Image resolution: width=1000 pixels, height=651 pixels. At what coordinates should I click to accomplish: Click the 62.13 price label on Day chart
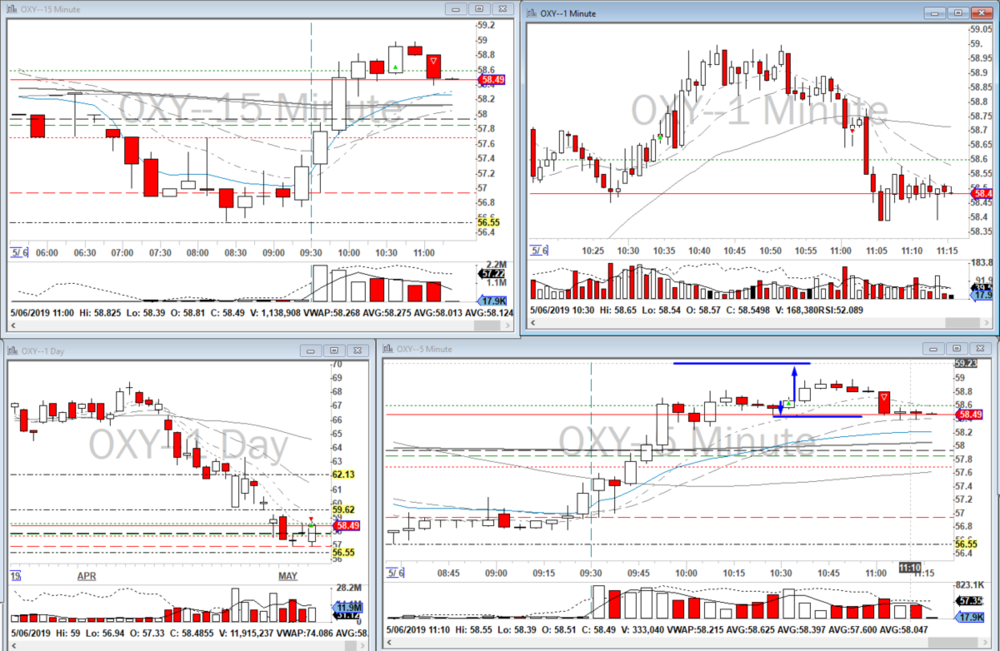point(344,475)
